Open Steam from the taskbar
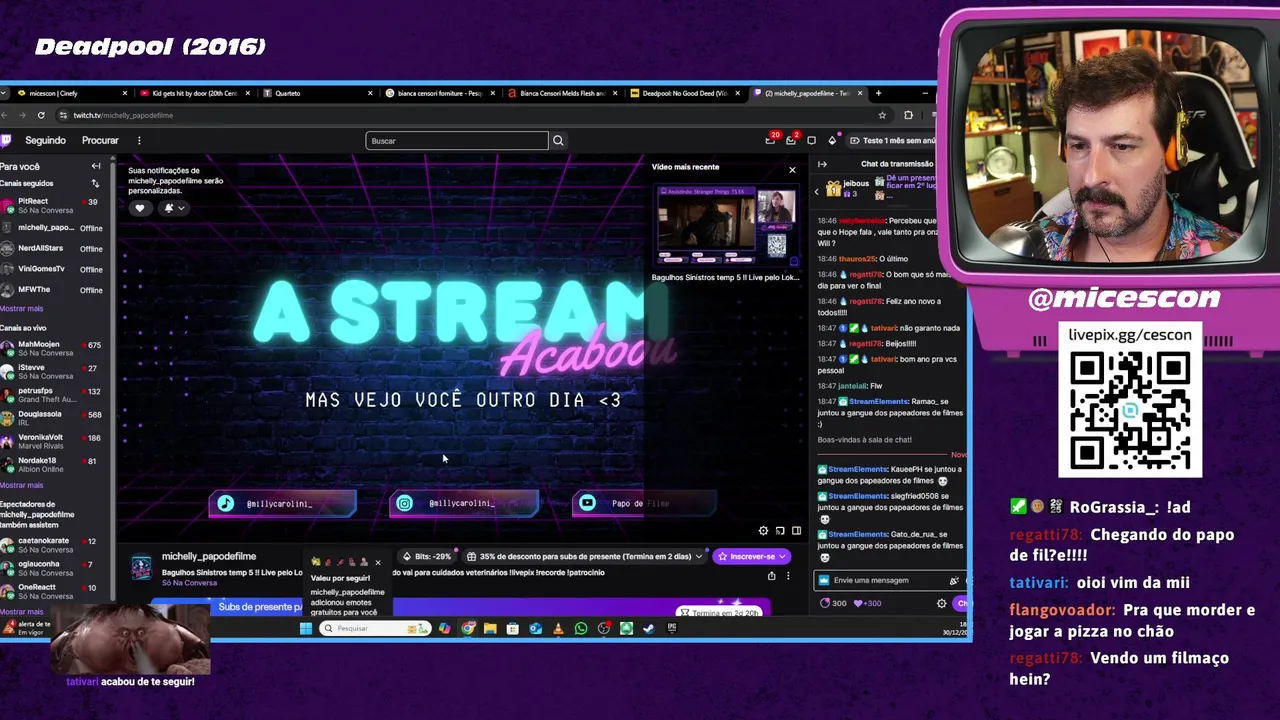The height and width of the screenshot is (720, 1280). (649, 628)
